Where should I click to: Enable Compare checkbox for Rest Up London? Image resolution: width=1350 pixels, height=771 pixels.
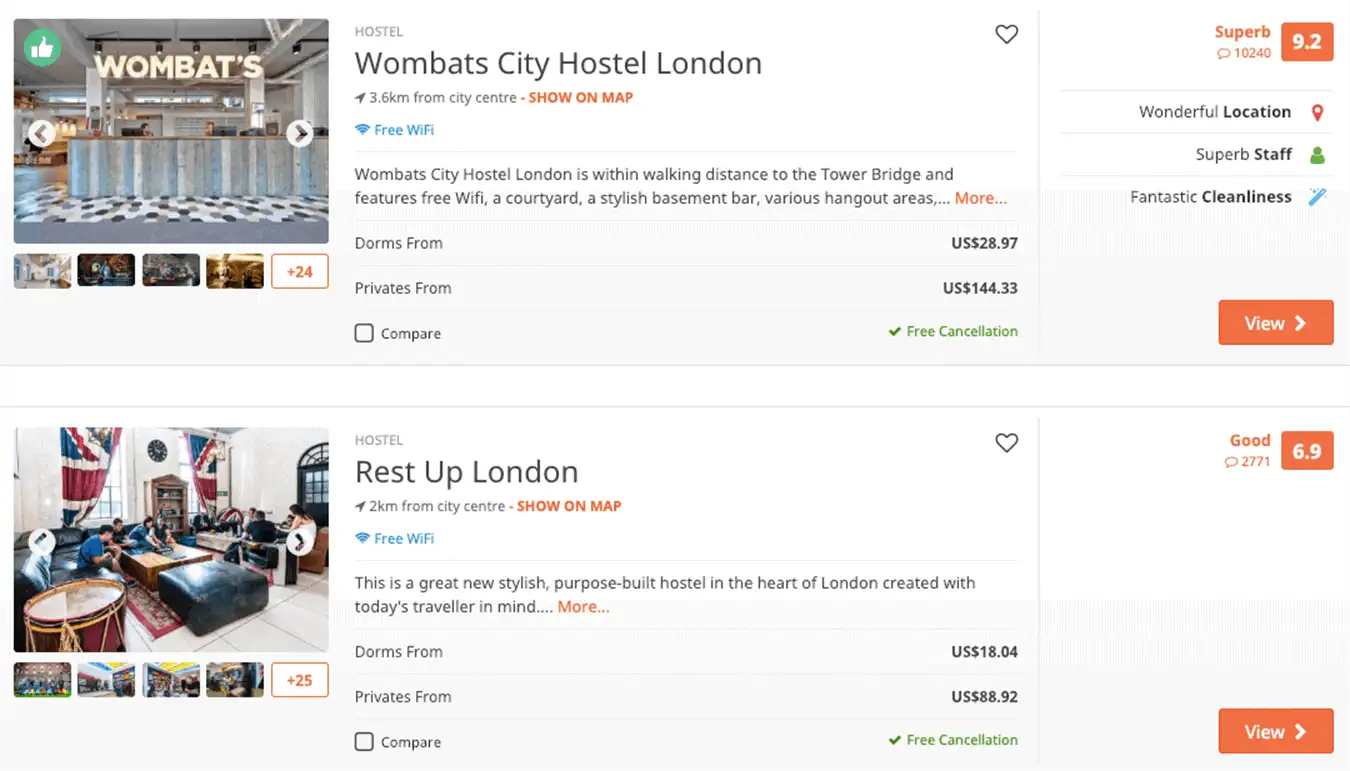[364, 742]
